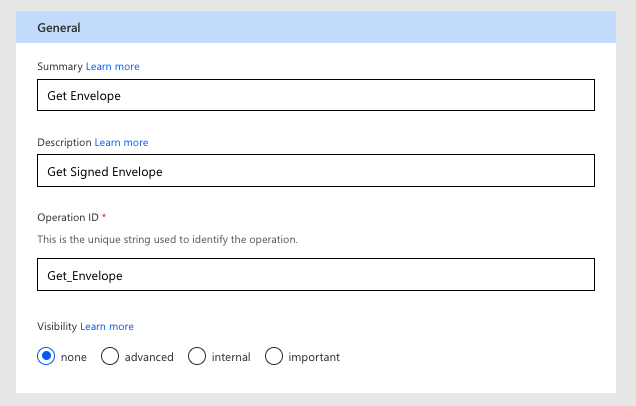Click the "Summary" field label

pos(60,67)
